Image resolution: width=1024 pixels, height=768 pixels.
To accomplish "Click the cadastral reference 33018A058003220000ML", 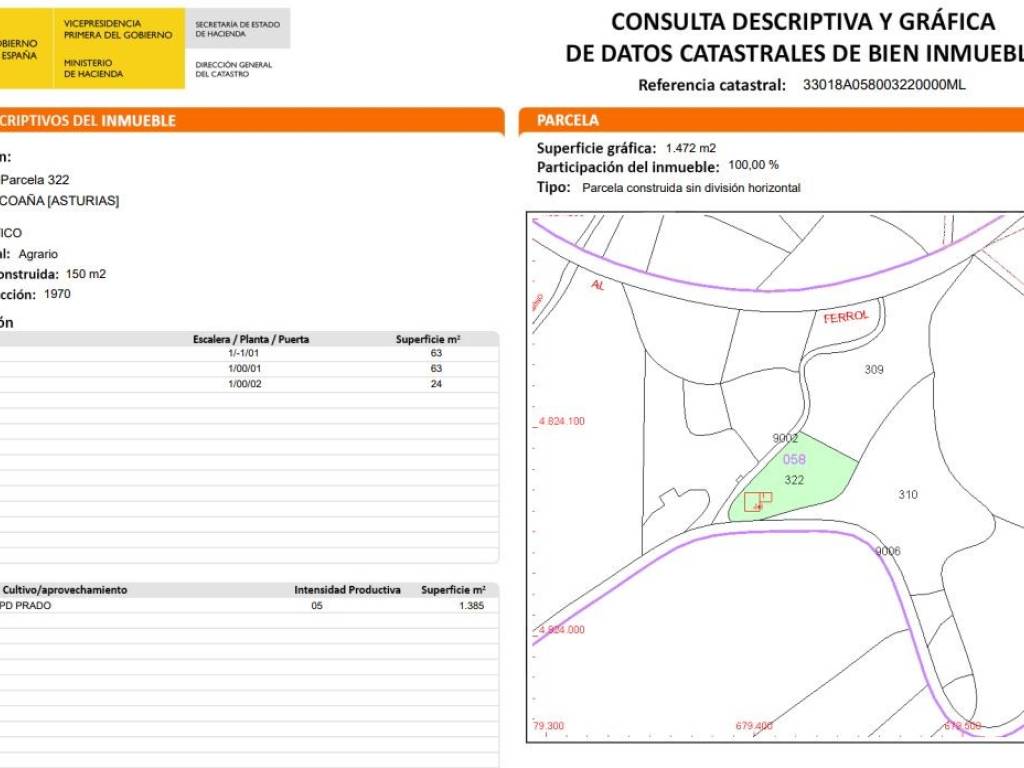I will (884, 85).
